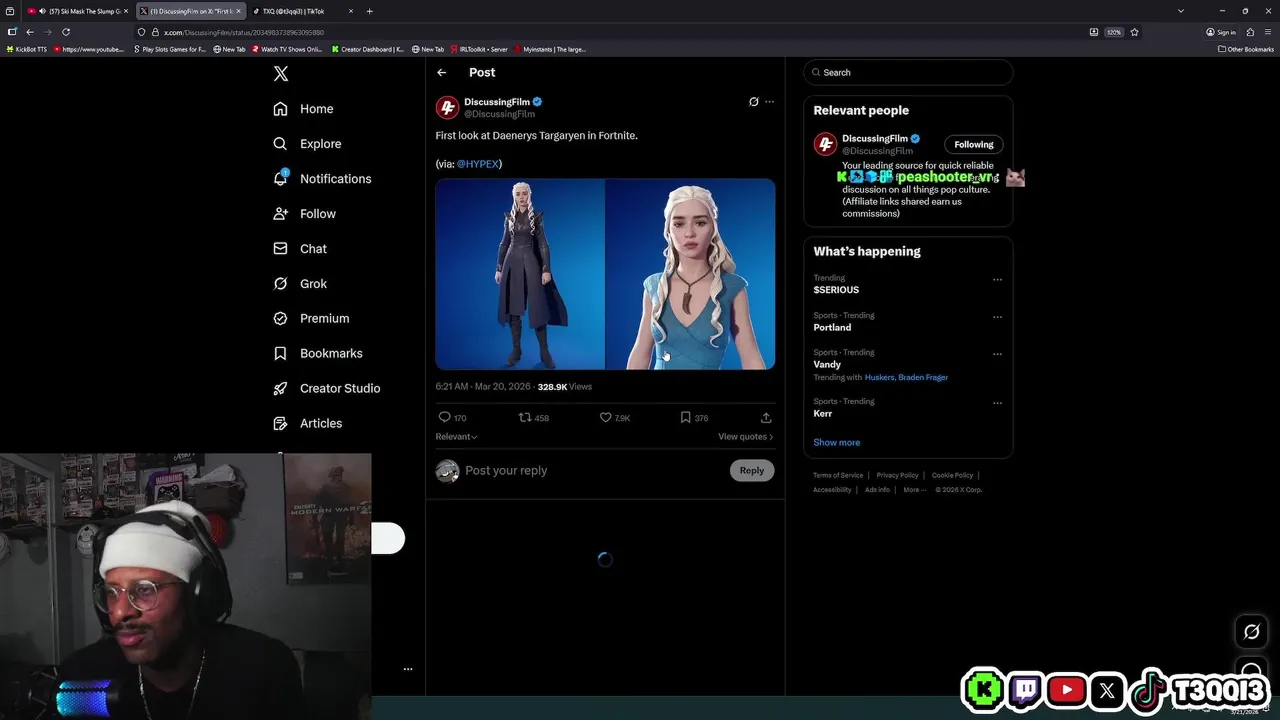Open the Huskers, Braden Frager trending link
1280x720 pixels.
pyautogui.click(x=906, y=378)
